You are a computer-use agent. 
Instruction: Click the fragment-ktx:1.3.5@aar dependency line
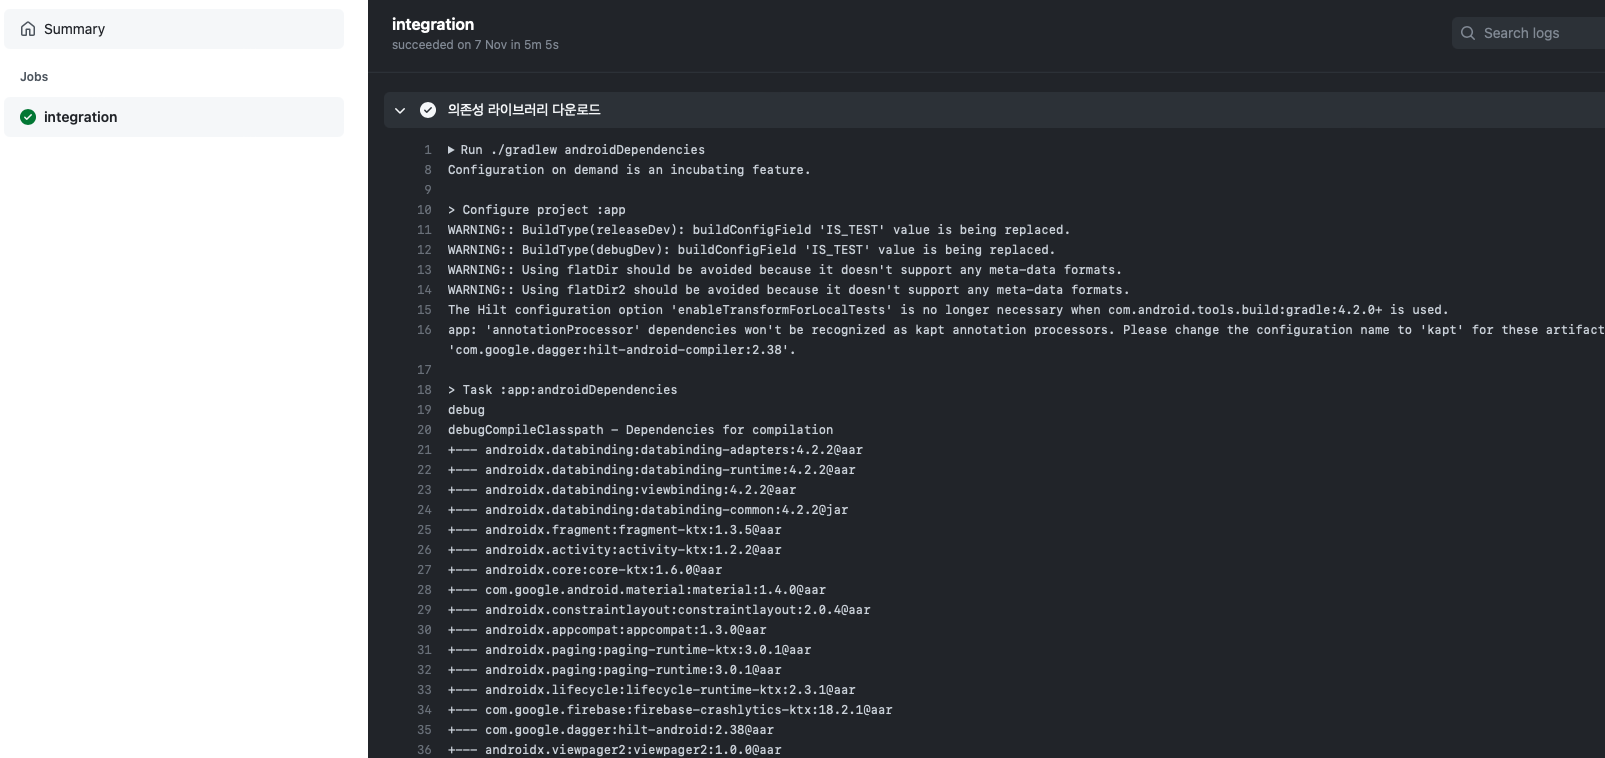click(x=614, y=530)
